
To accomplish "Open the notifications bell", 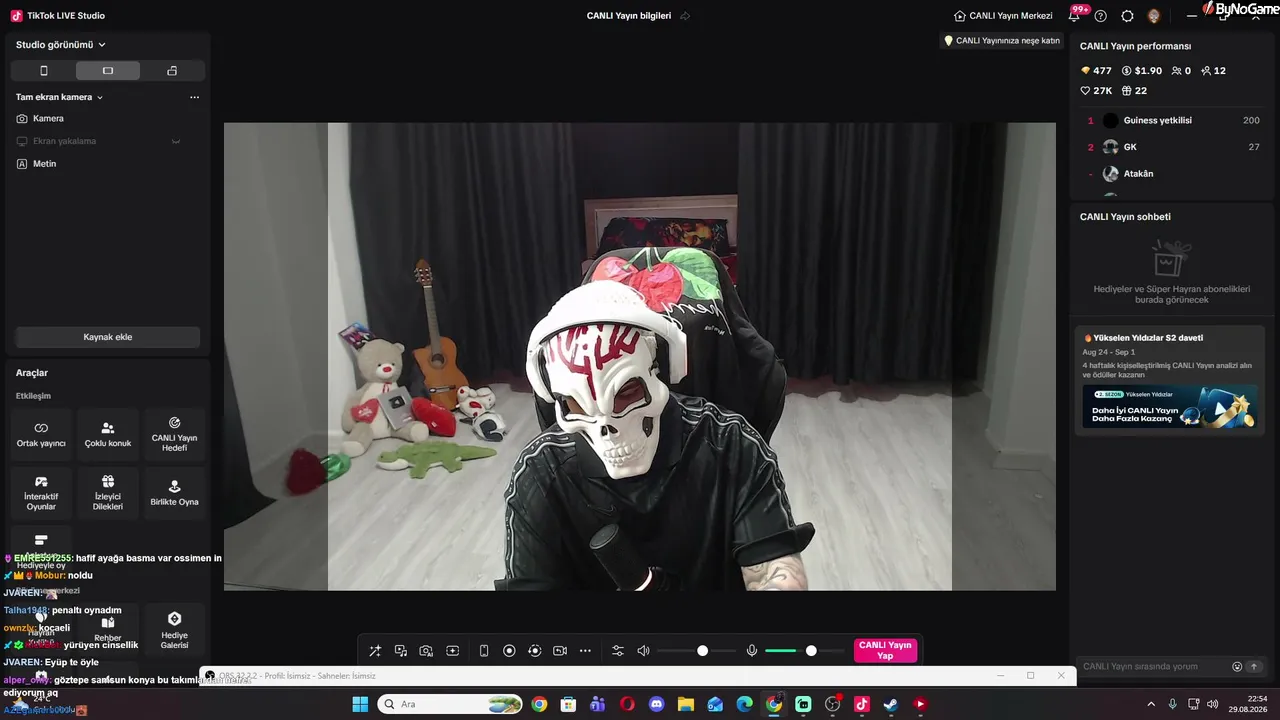I will click(x=1074, y=16).
